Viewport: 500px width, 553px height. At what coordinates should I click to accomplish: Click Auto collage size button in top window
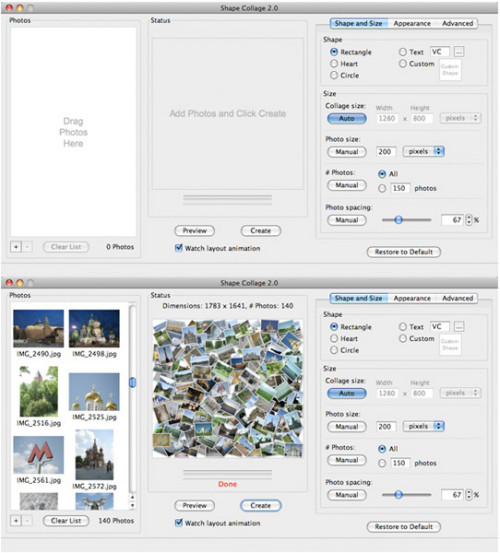tap(347, 118)
